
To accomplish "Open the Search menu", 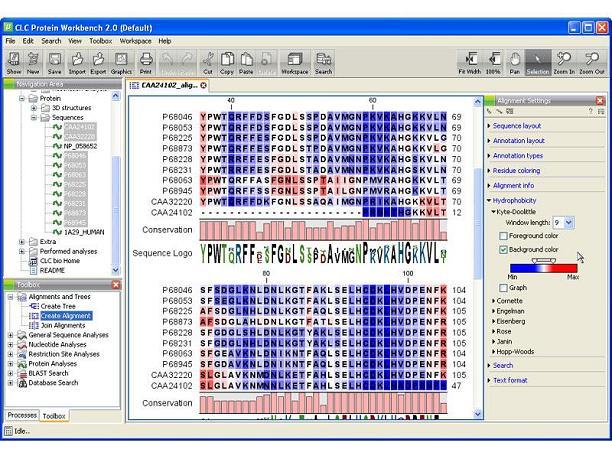I will point(51,41).
